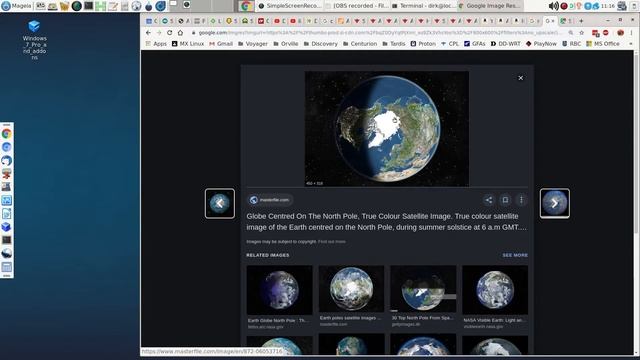Go to the Chrome home page icon
The image size is (640, 360).
click(x=180, y=33)
